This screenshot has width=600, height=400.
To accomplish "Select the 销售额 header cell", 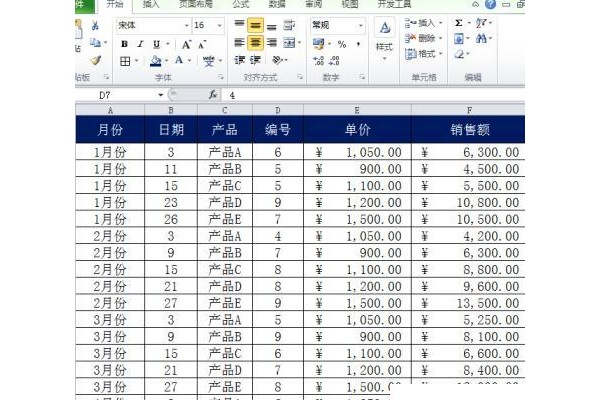I will 468,129.
